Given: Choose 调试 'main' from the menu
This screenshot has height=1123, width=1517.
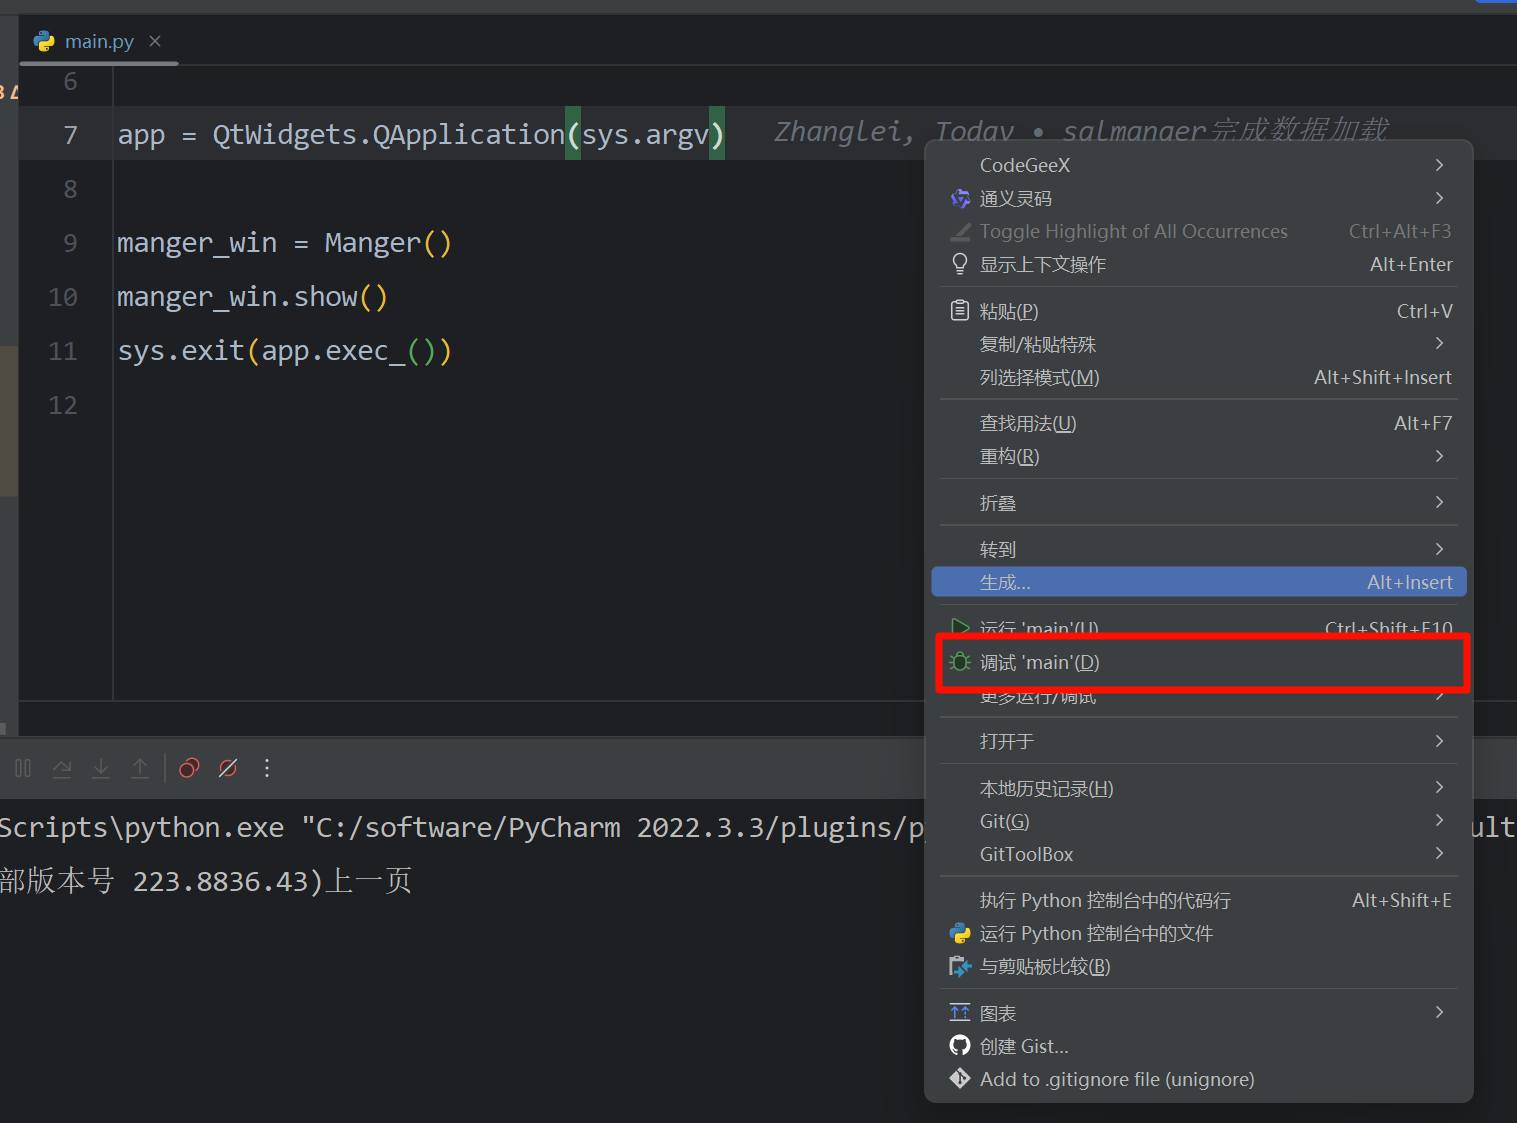Looking at the screenshot, I should (x=1040, y=662).
